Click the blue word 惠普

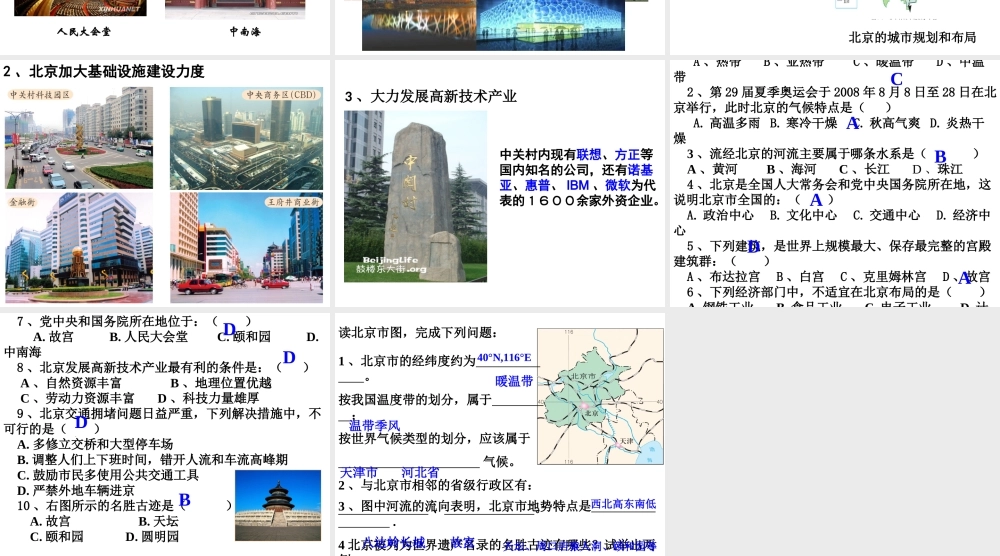537,185
